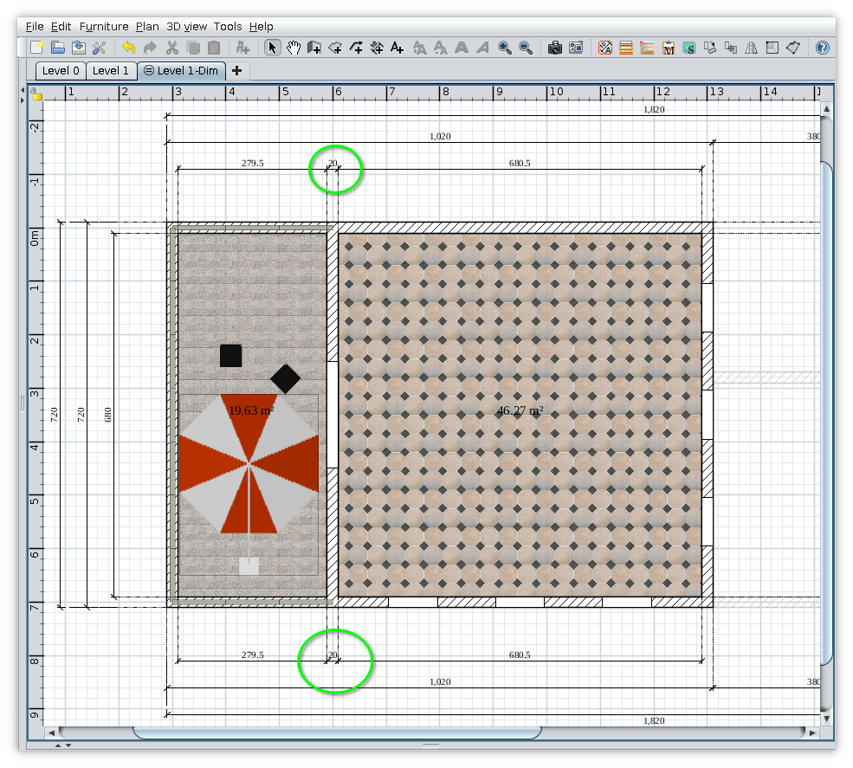Save the home using the toolbar icon
This screenshot has width=853, height=768.
point(78,48)
